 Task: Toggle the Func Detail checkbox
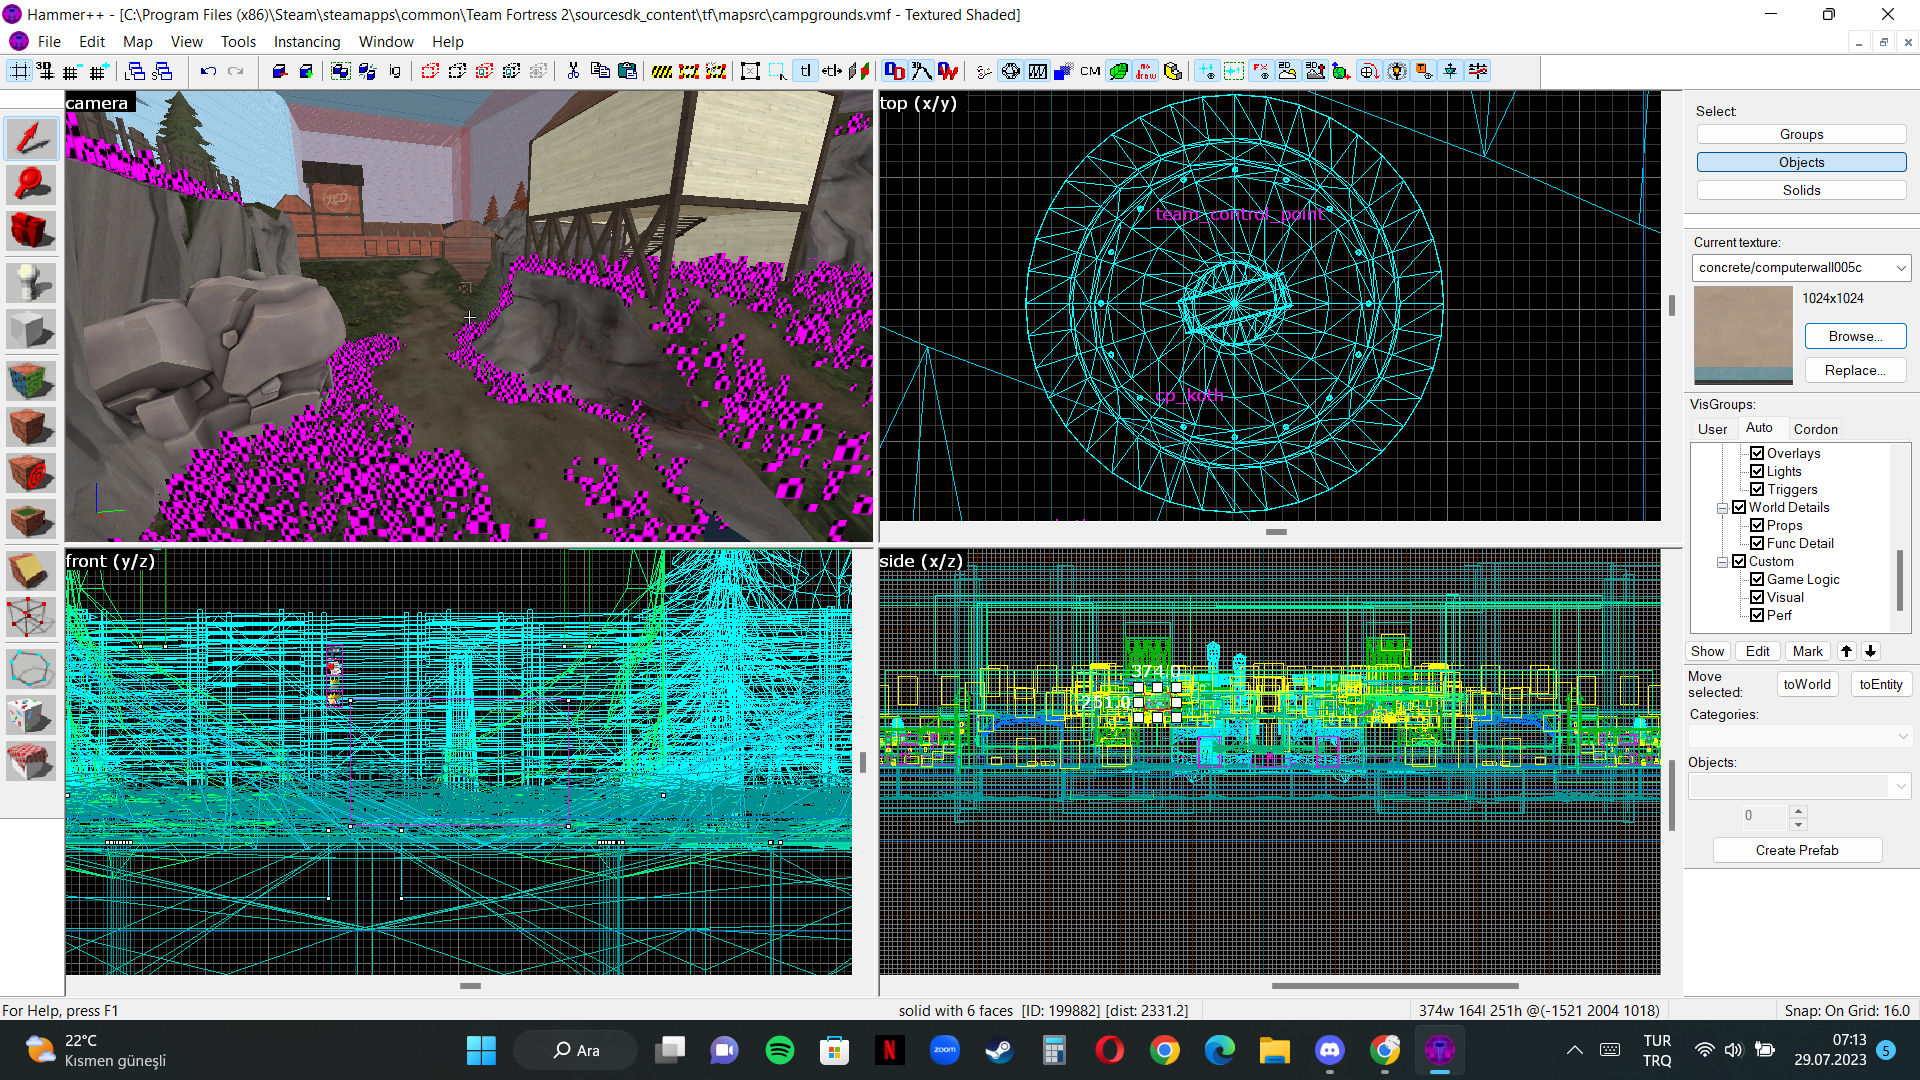pos(1757,543)
